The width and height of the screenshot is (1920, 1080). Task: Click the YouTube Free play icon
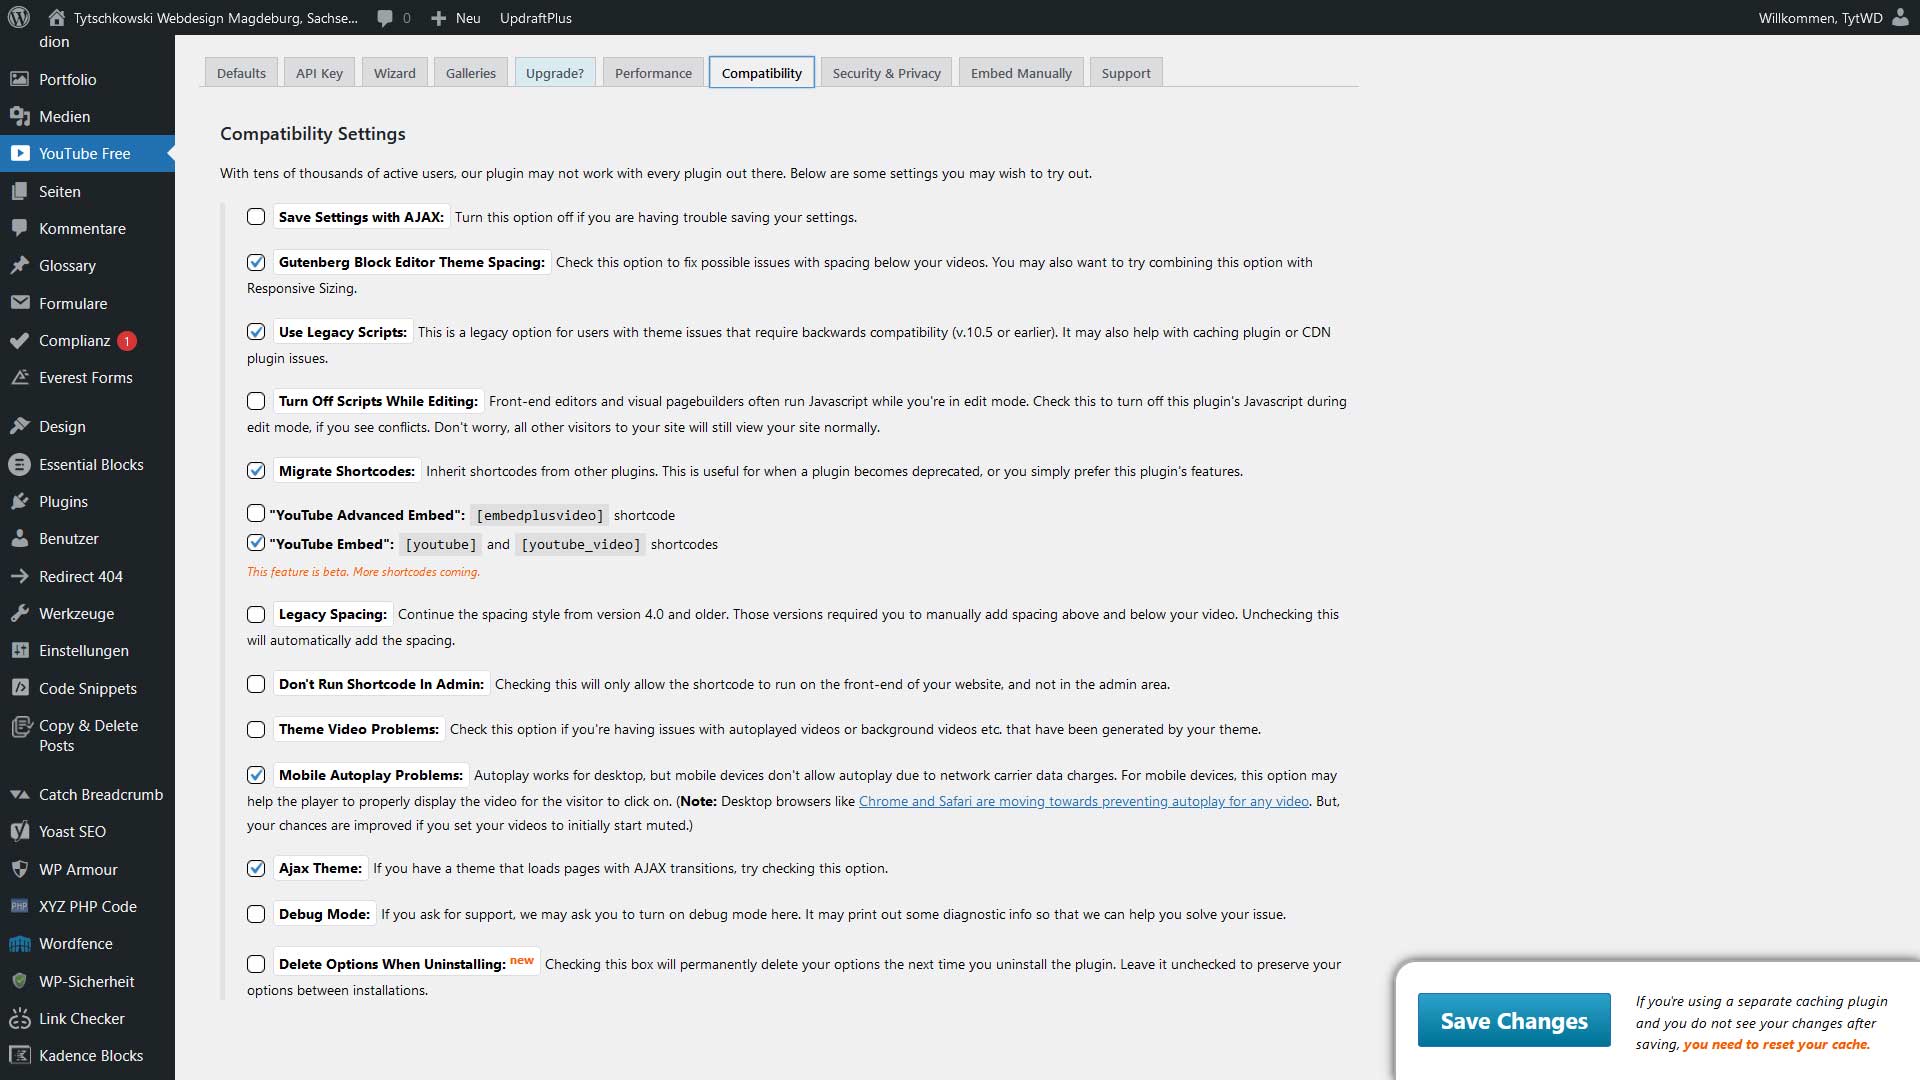pos(19,153)
